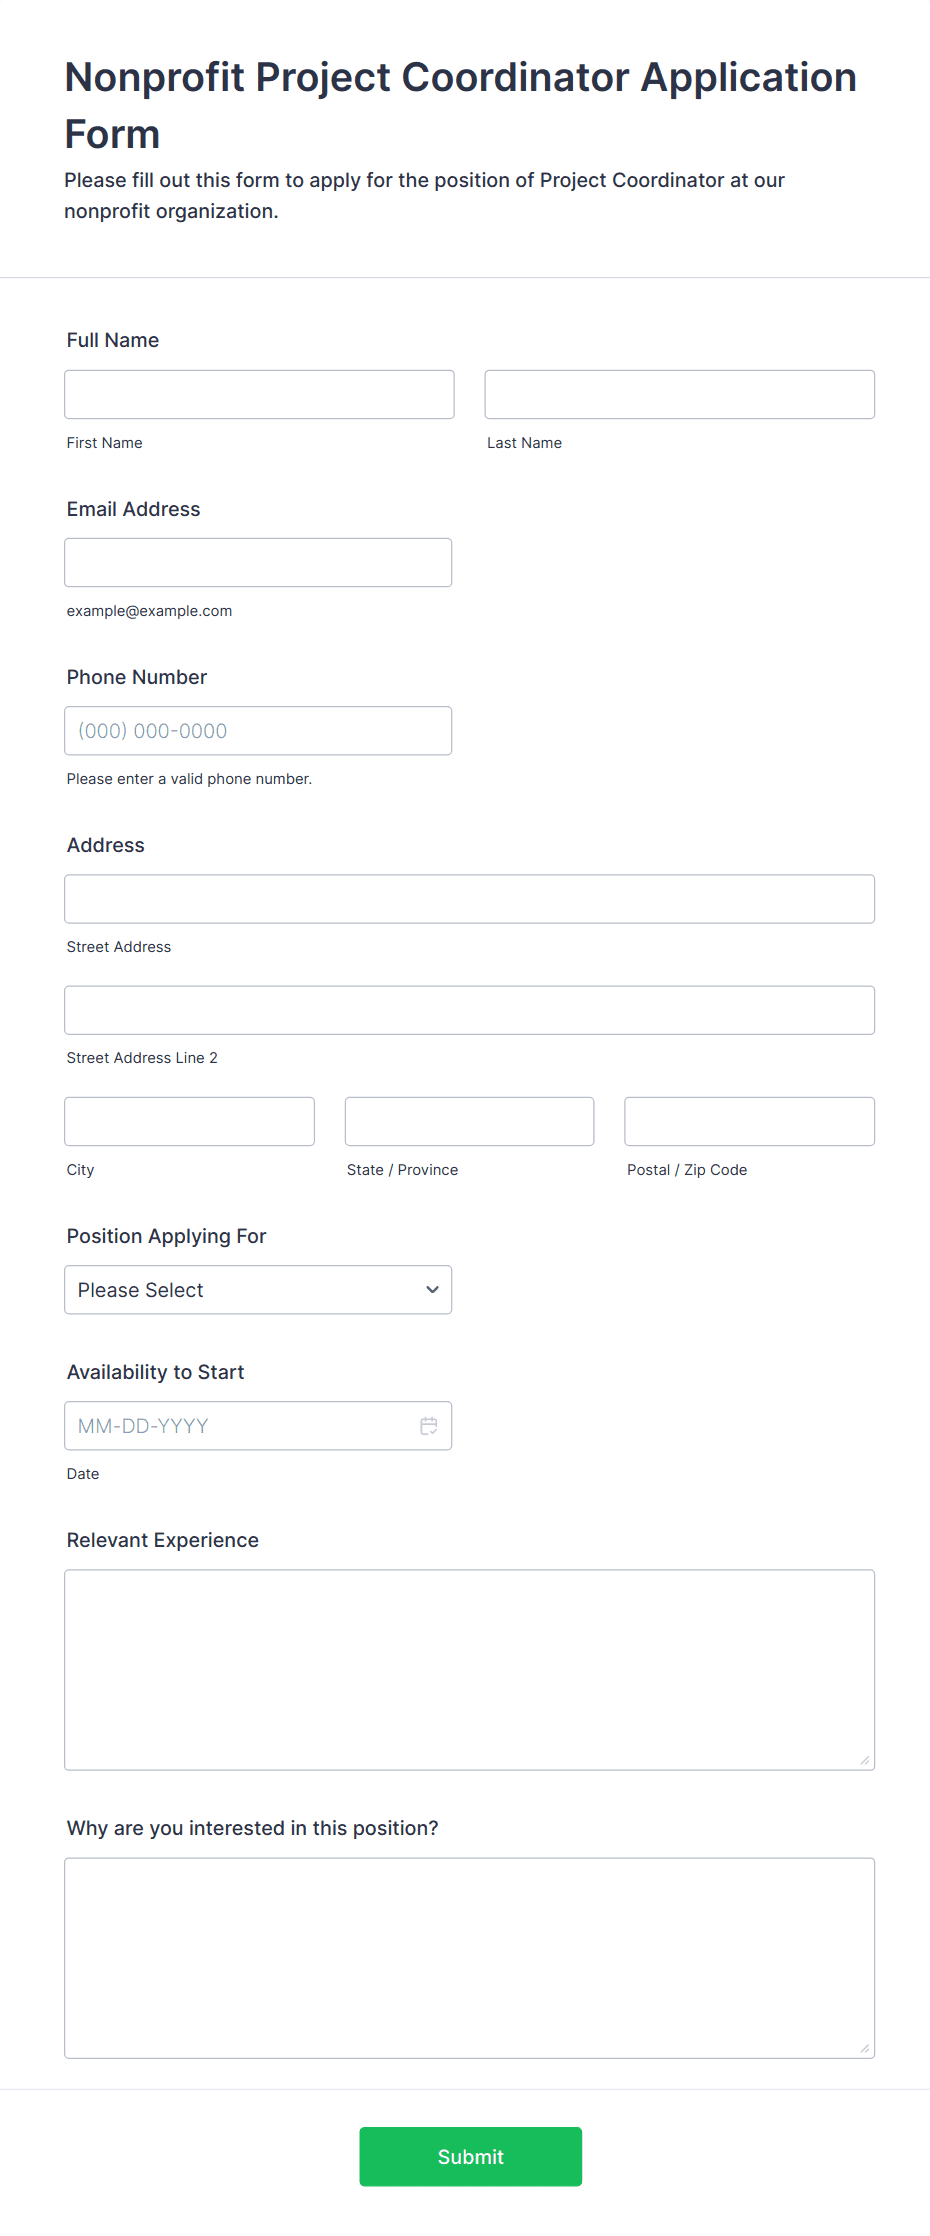Click the calendar icon in date field
The height and width of the screenshot is (2236, 930).
[429, 1426]
